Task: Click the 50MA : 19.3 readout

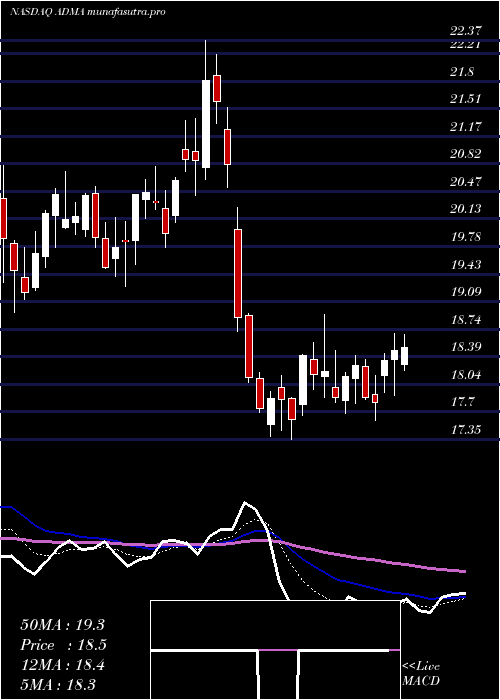Action: (62, 625)
